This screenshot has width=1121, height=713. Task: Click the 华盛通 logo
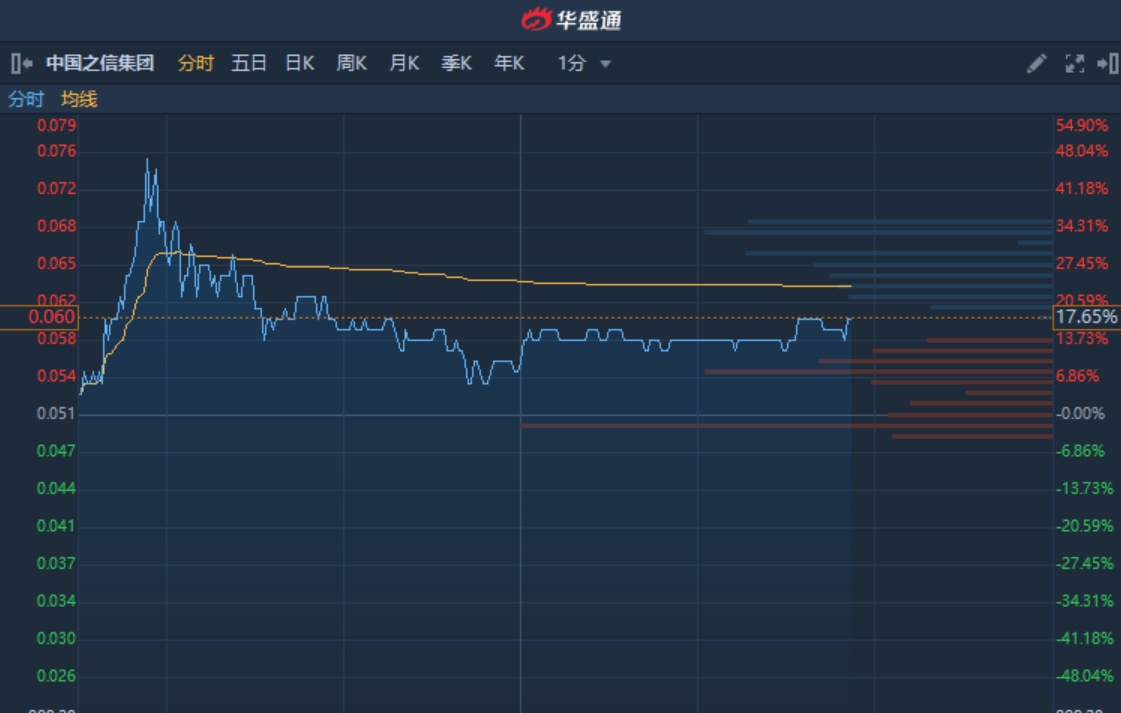pyautogui.click(x=571, y=19)
